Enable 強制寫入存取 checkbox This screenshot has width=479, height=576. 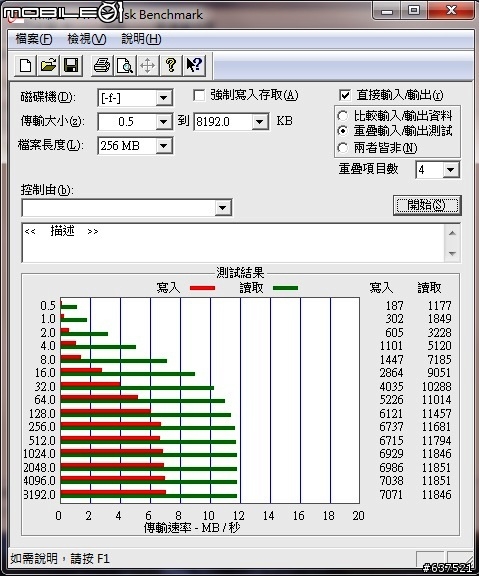pos(199,96)
